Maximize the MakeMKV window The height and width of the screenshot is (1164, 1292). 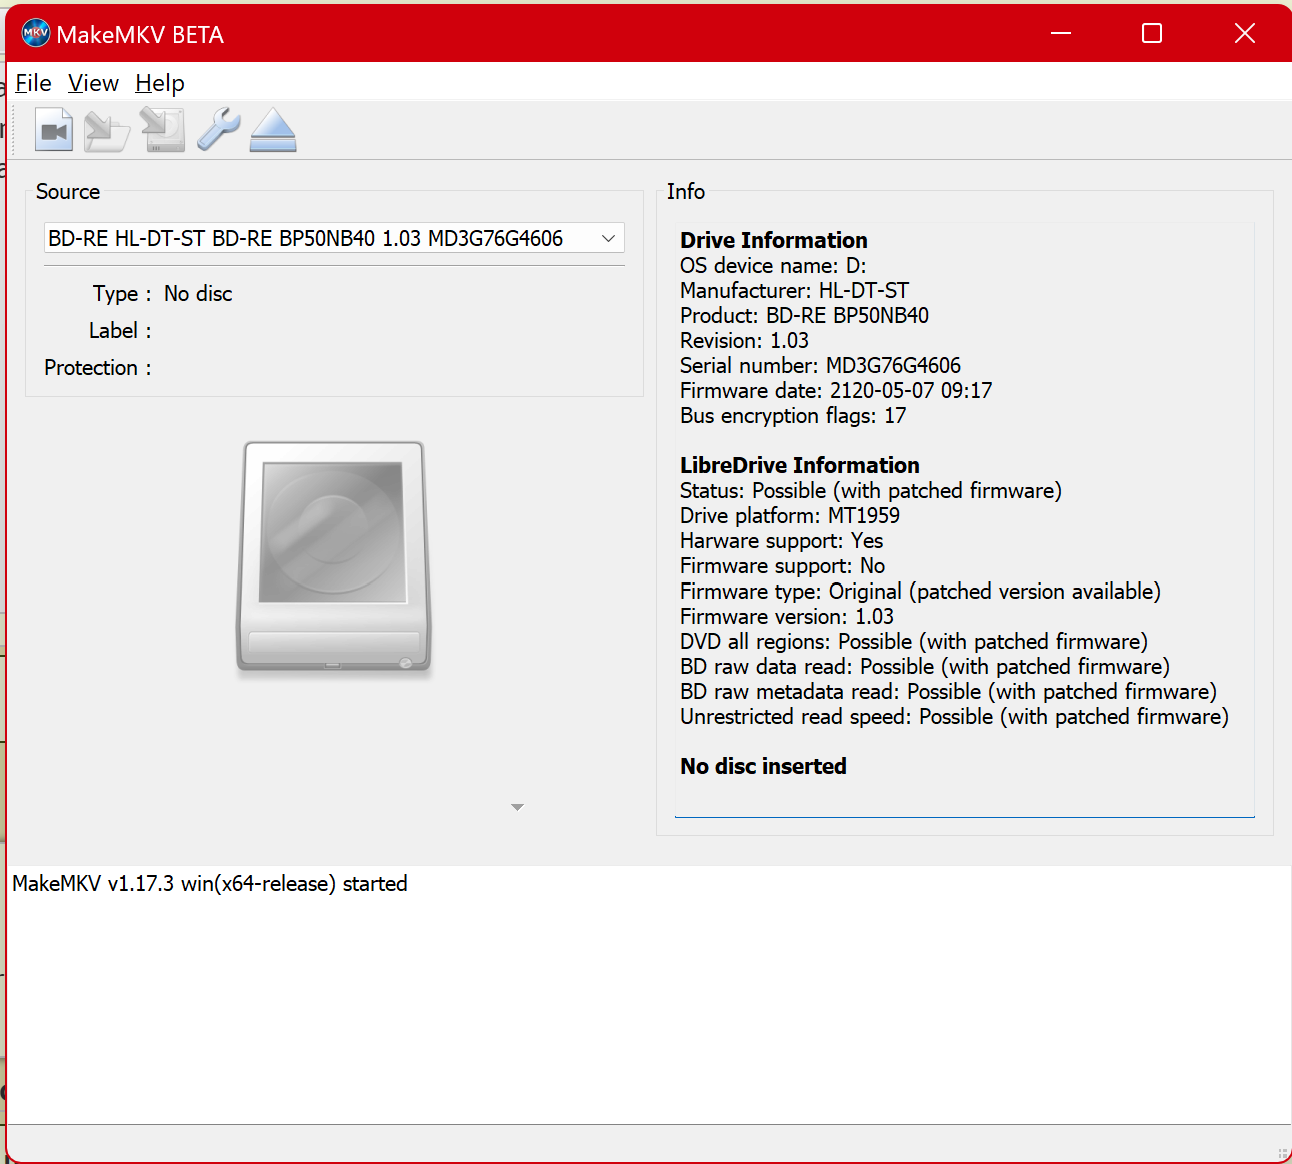point(1152,34)
